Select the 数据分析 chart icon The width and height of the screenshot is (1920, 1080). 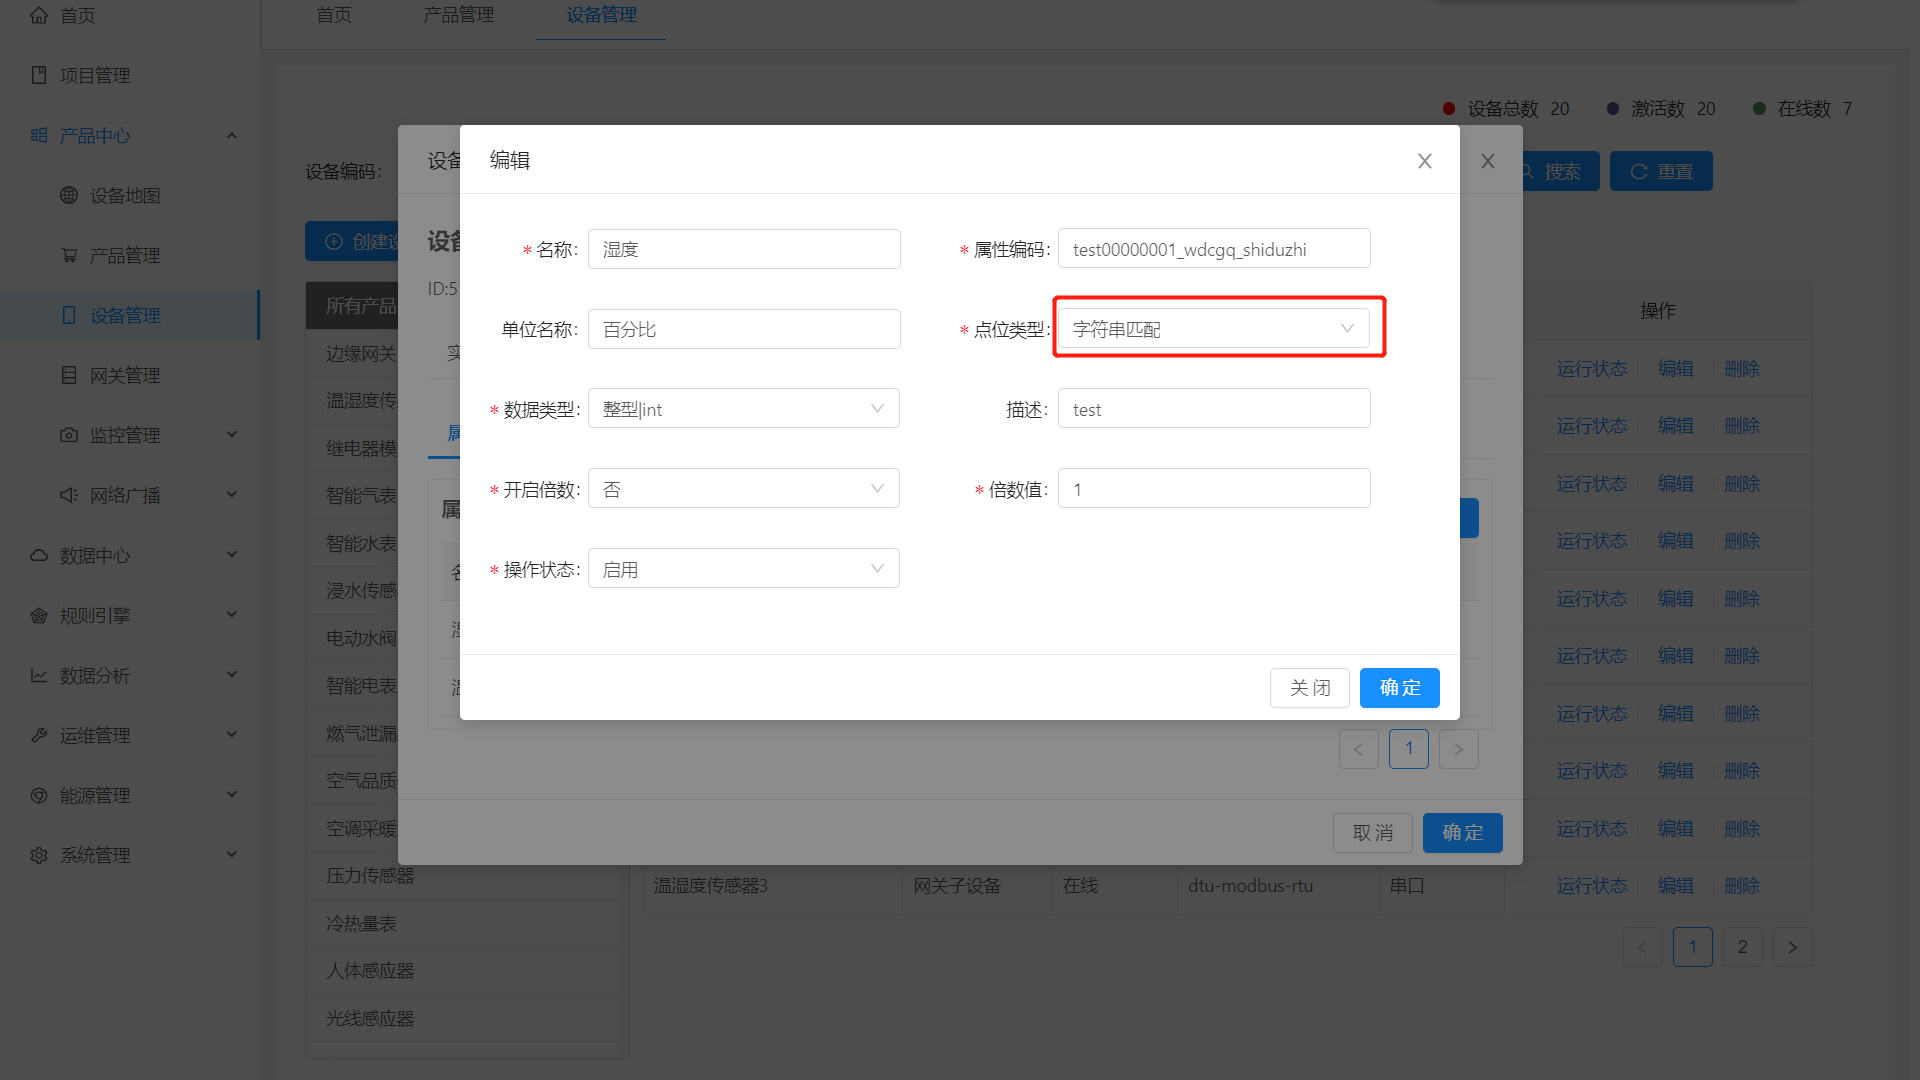(x=39, y=675)
